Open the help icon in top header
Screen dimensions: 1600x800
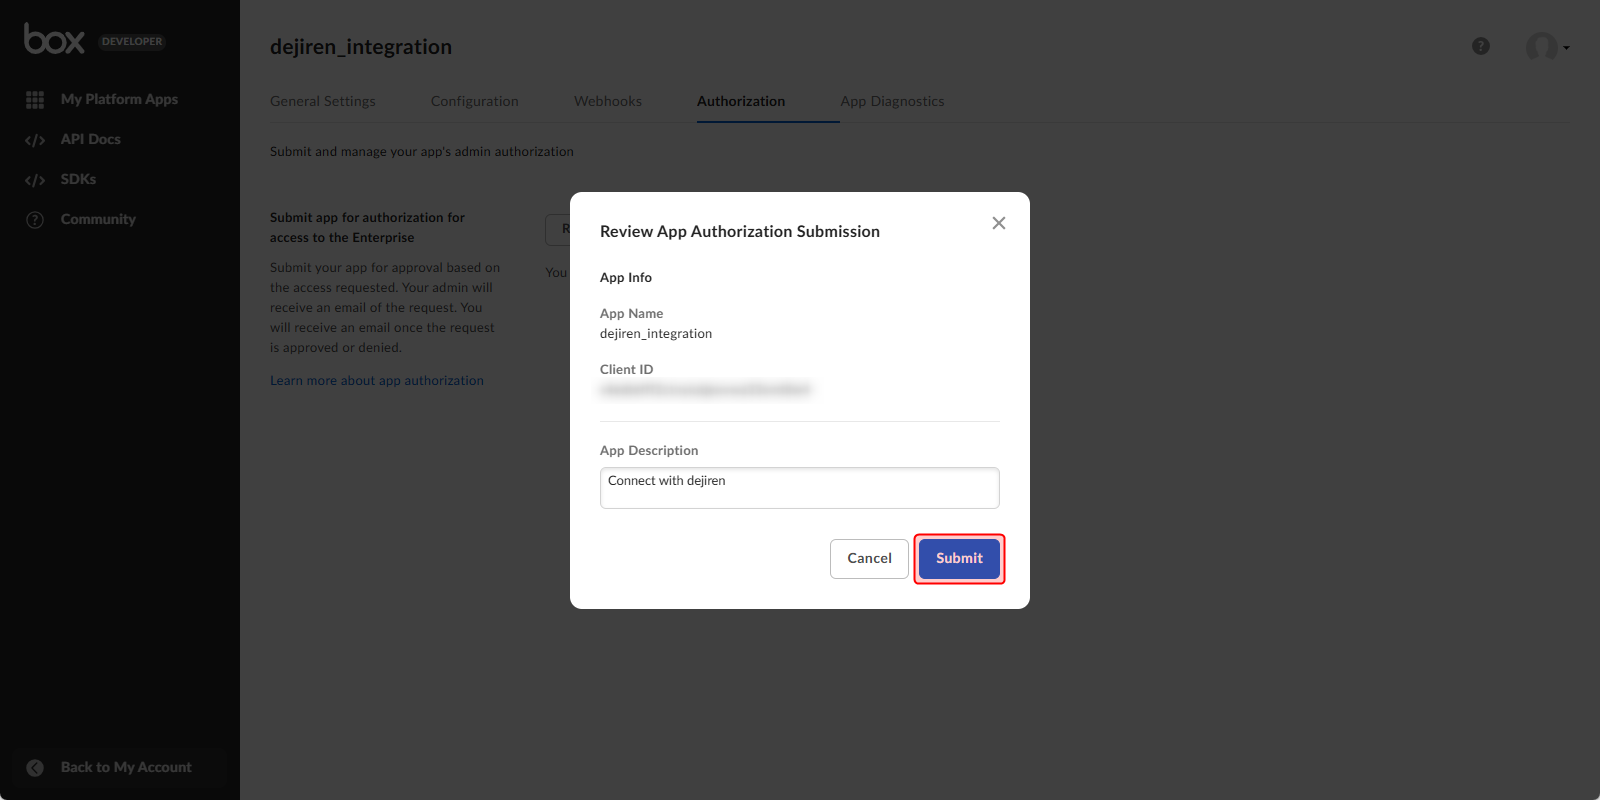tap(1481, 46)
